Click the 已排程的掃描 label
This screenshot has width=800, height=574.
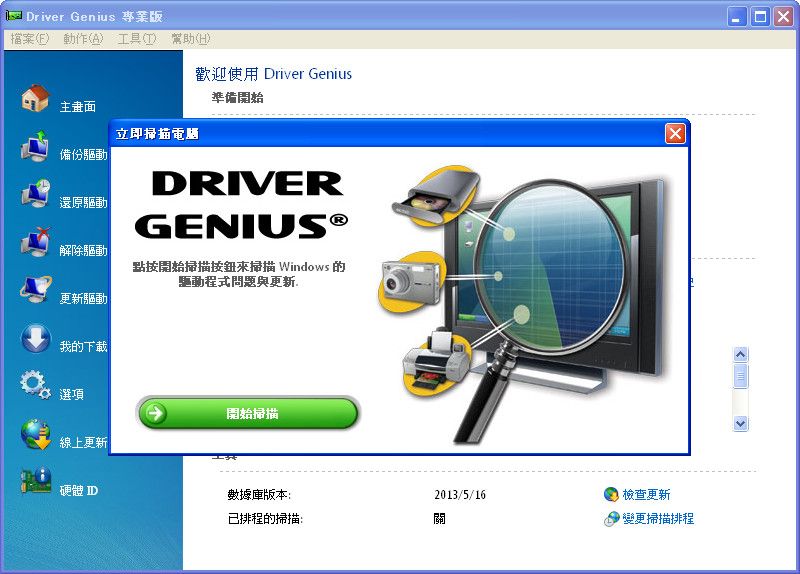[265, 519]
